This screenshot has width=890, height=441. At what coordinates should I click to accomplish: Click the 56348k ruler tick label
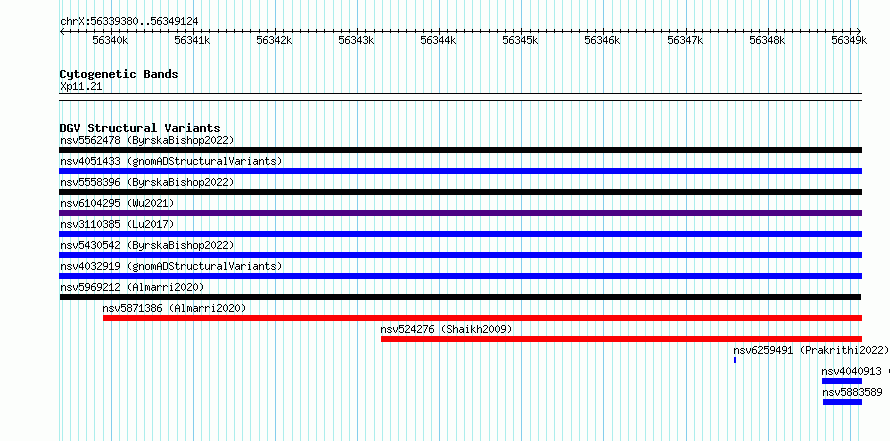[767, 40]
